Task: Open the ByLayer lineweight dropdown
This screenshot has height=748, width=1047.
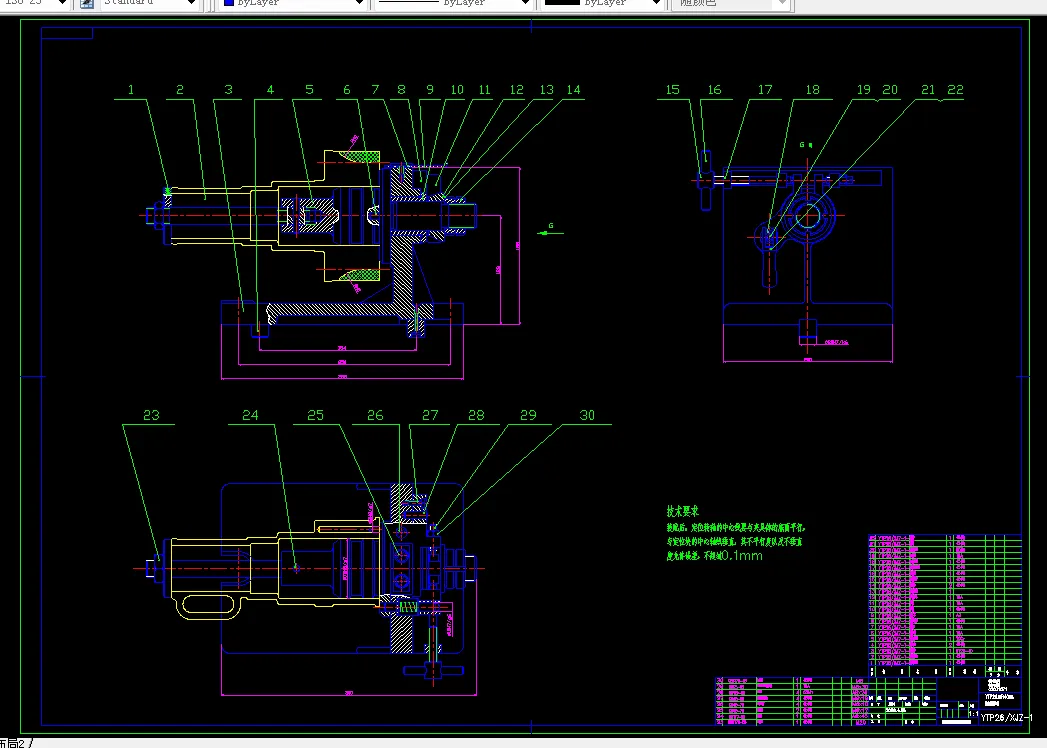Action: 656,3
